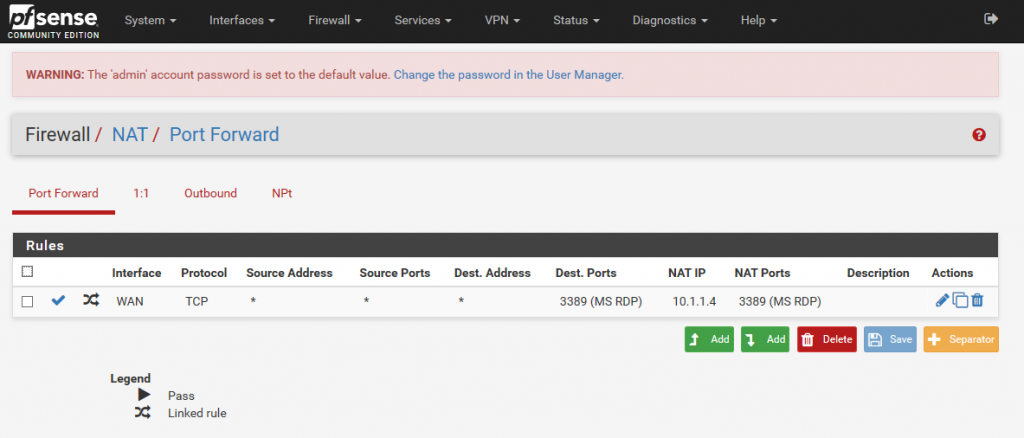Viewport: 1024px width, 438px height.
Task: Click the edit pencil icon for RDP rule
Action: pyautogui.click(x=942, y=300)
